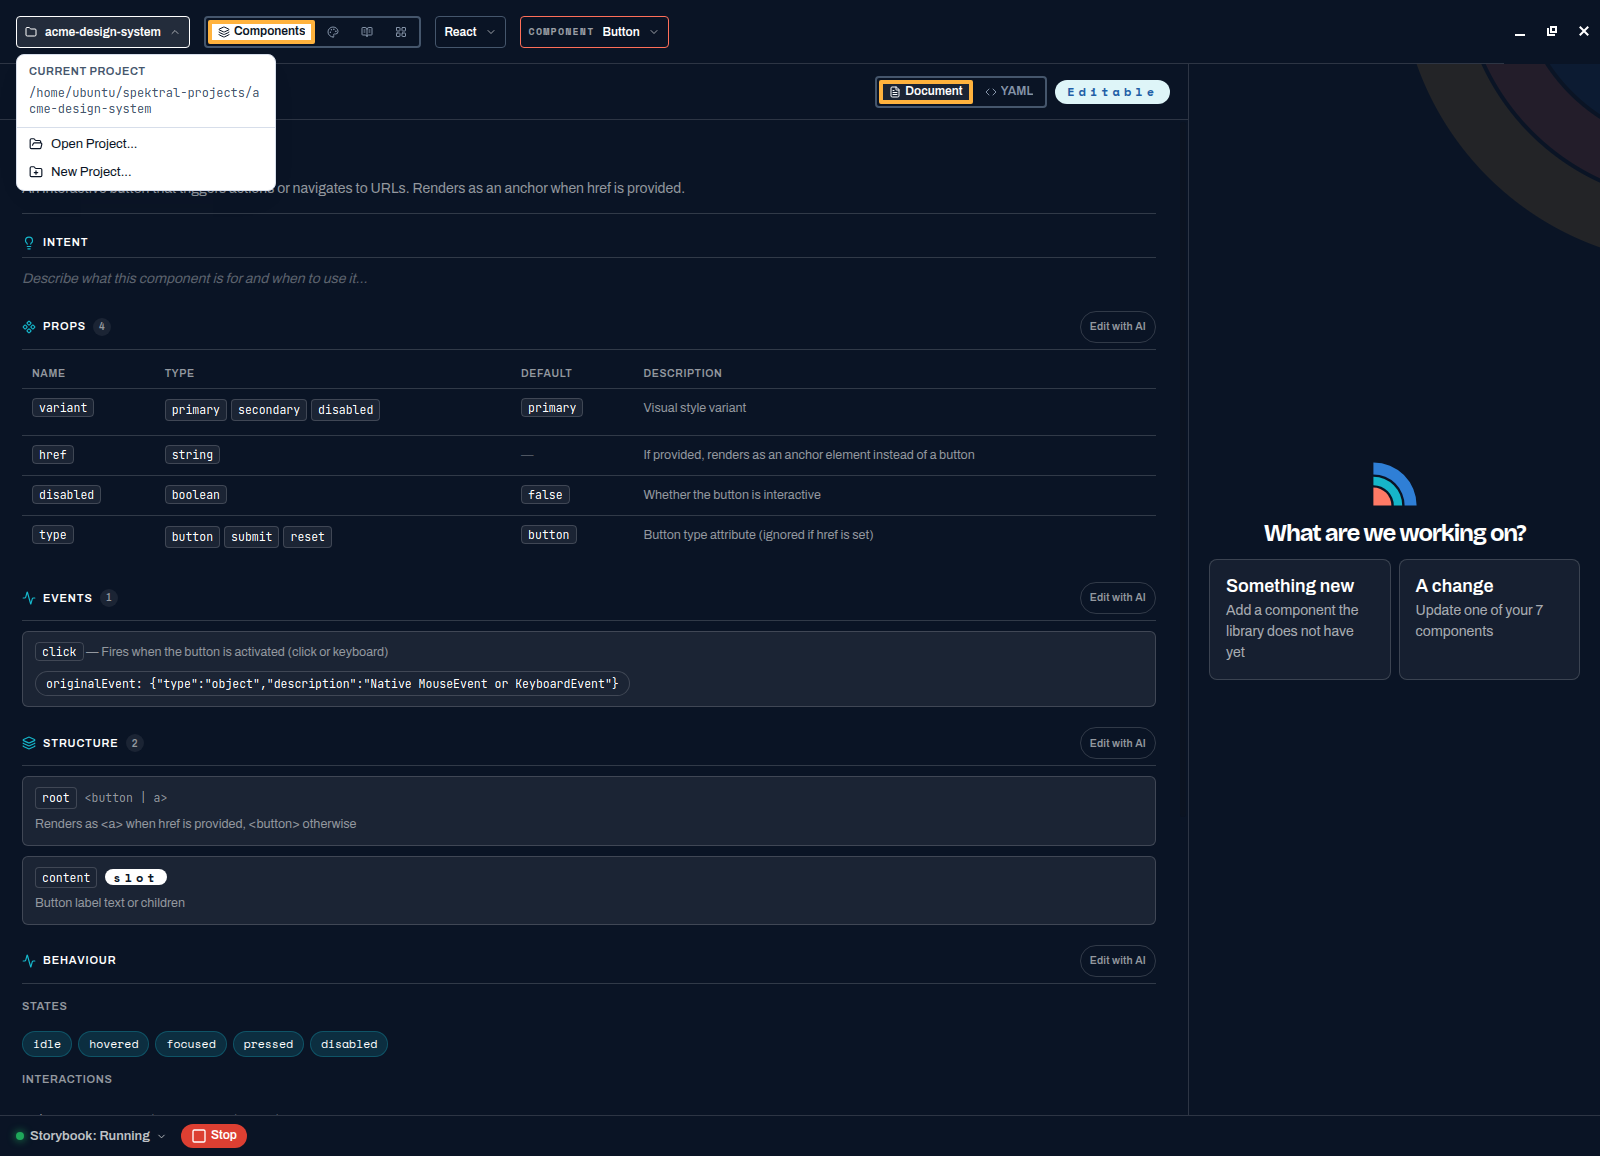Select the "pressed" state chip
Viewport: 1600px width, 1156px height.
(268, 1044)
